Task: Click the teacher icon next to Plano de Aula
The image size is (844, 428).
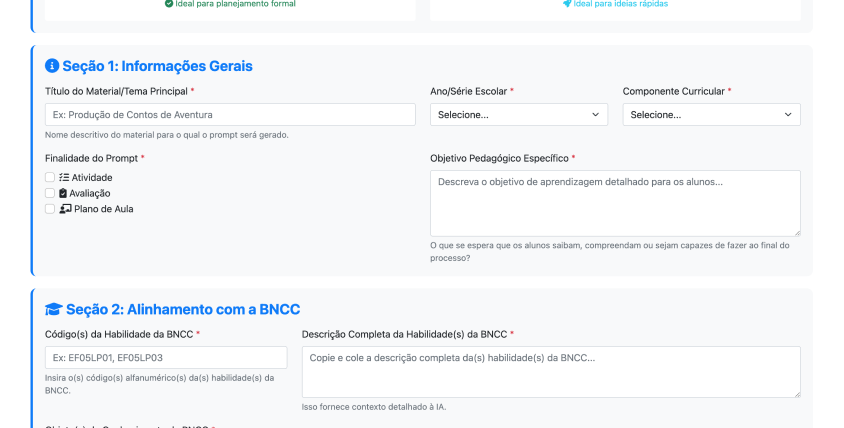Action: 65,209
